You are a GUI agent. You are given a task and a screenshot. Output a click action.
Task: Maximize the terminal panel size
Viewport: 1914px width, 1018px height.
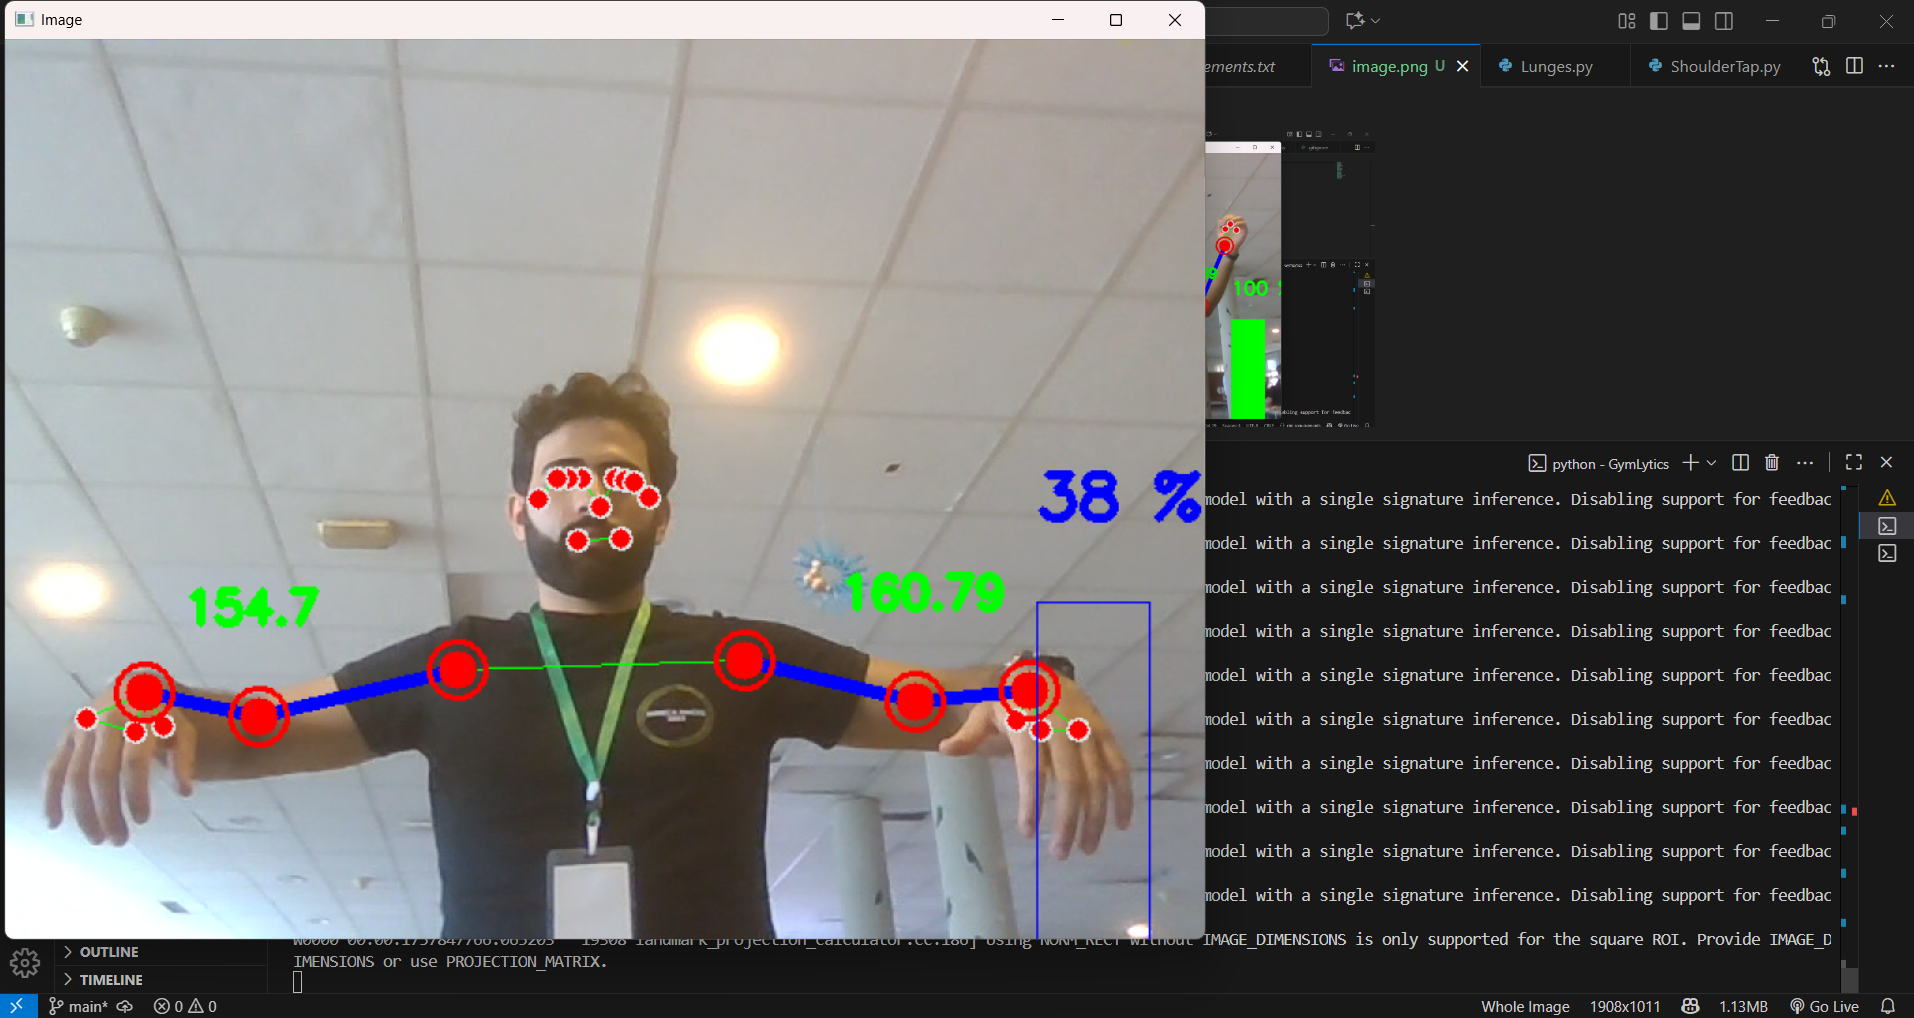coord(1854,463)
